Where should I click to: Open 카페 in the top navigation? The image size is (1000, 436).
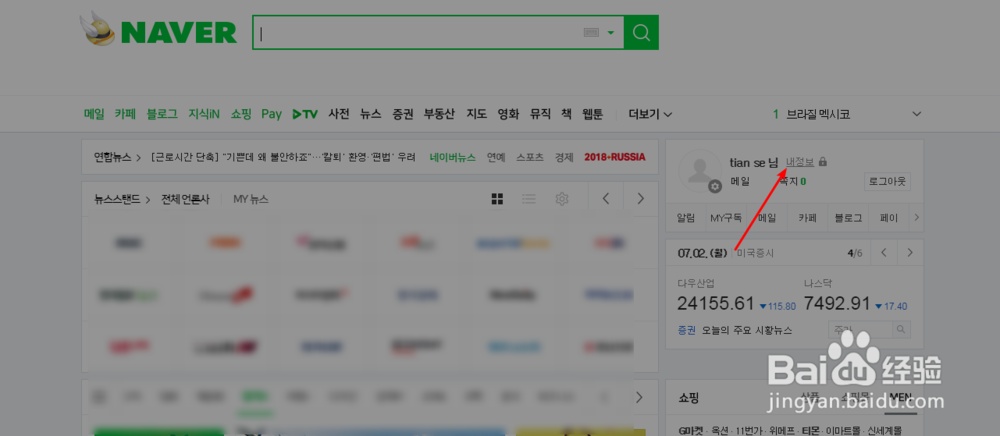coord(125,114)
